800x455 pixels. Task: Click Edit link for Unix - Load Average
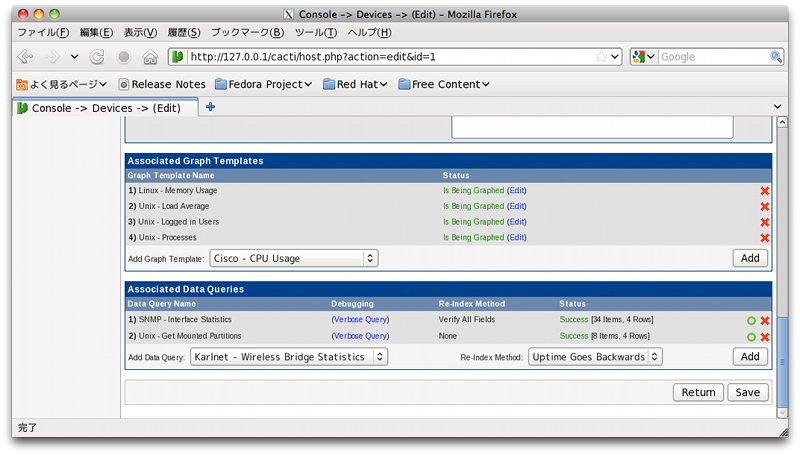pos(517,206)
